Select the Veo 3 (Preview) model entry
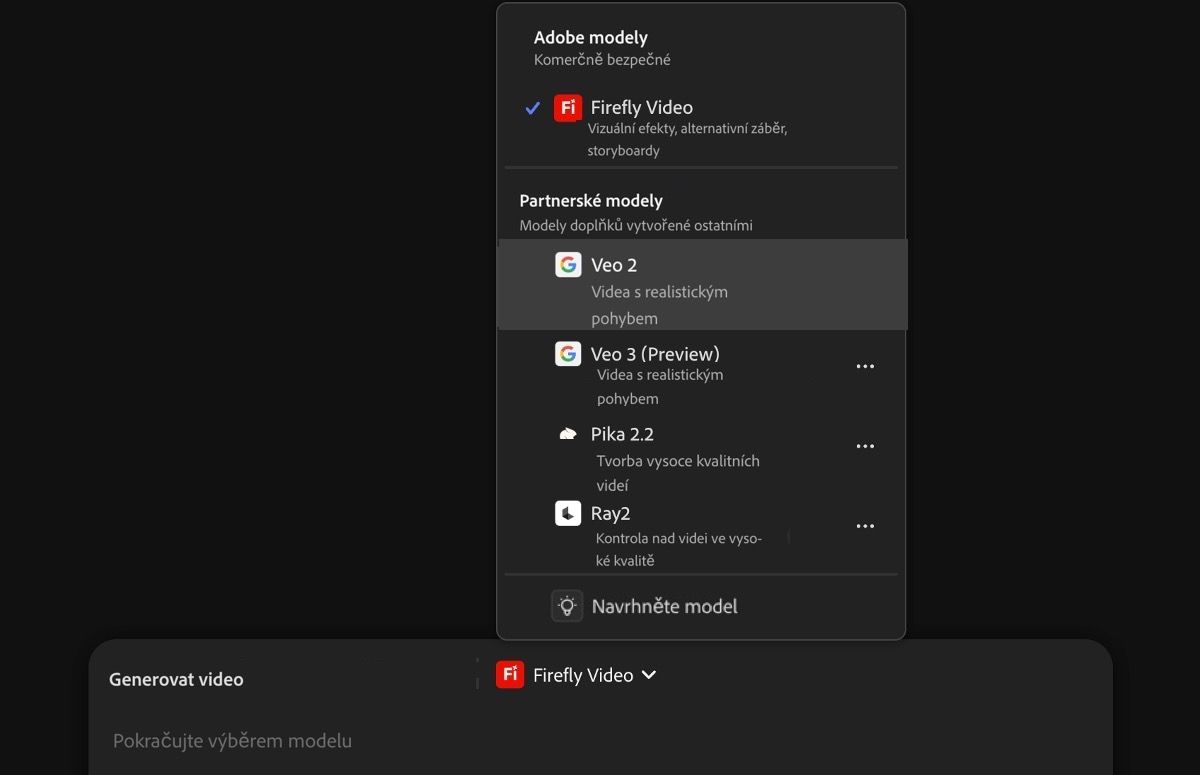 pyautogui.click(x=653, y=353)
